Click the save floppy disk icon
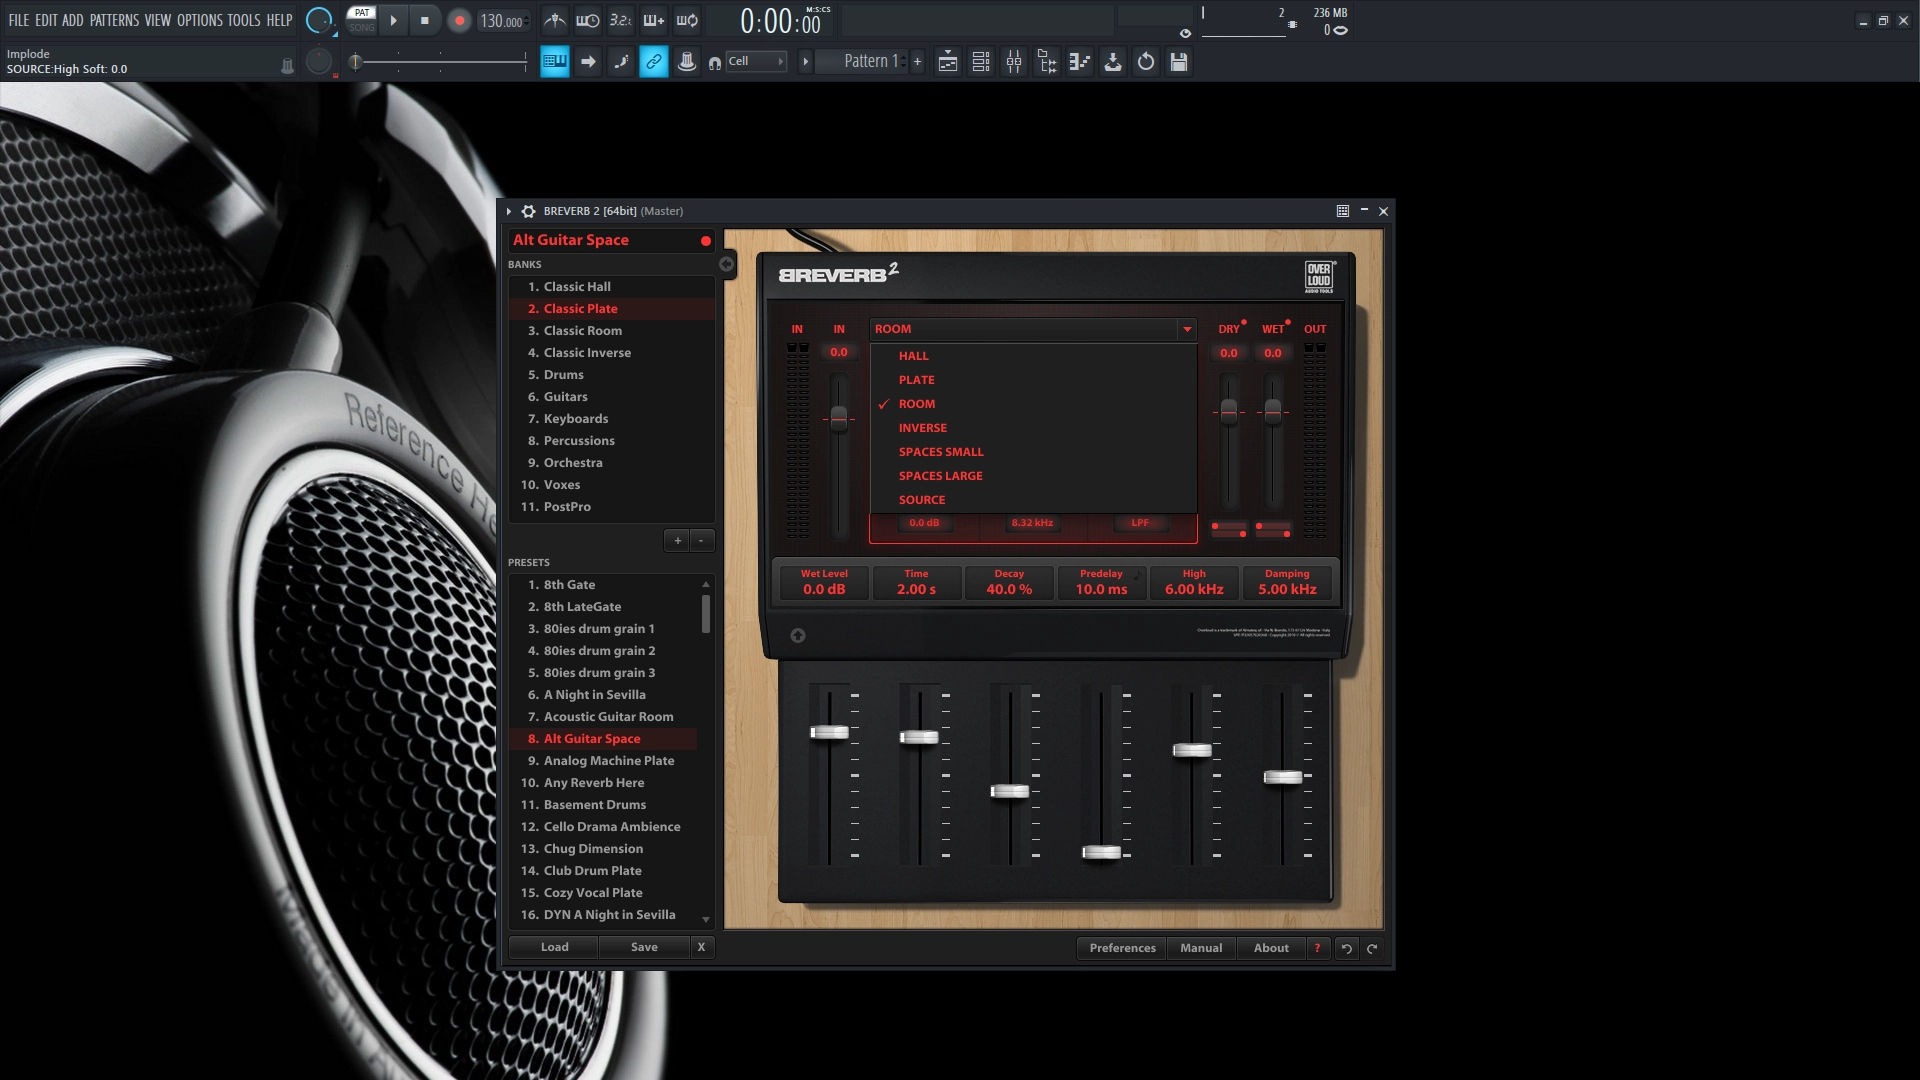This screenshot has width=1920, height=1080. tap(1179, 62)
